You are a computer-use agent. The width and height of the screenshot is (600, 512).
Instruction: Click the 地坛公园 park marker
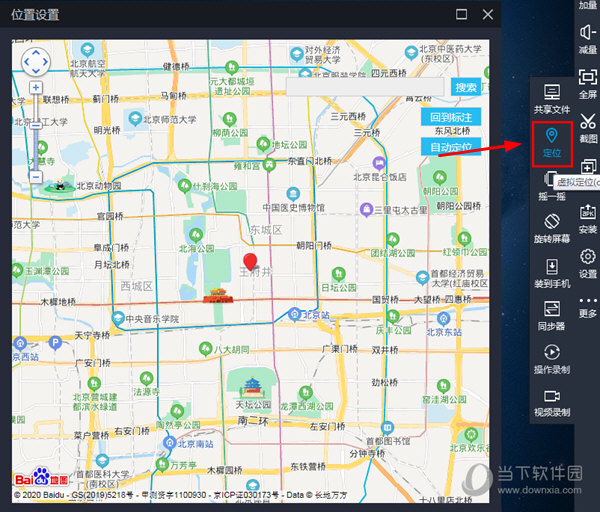pyautogui.click(x=263, y=144)
